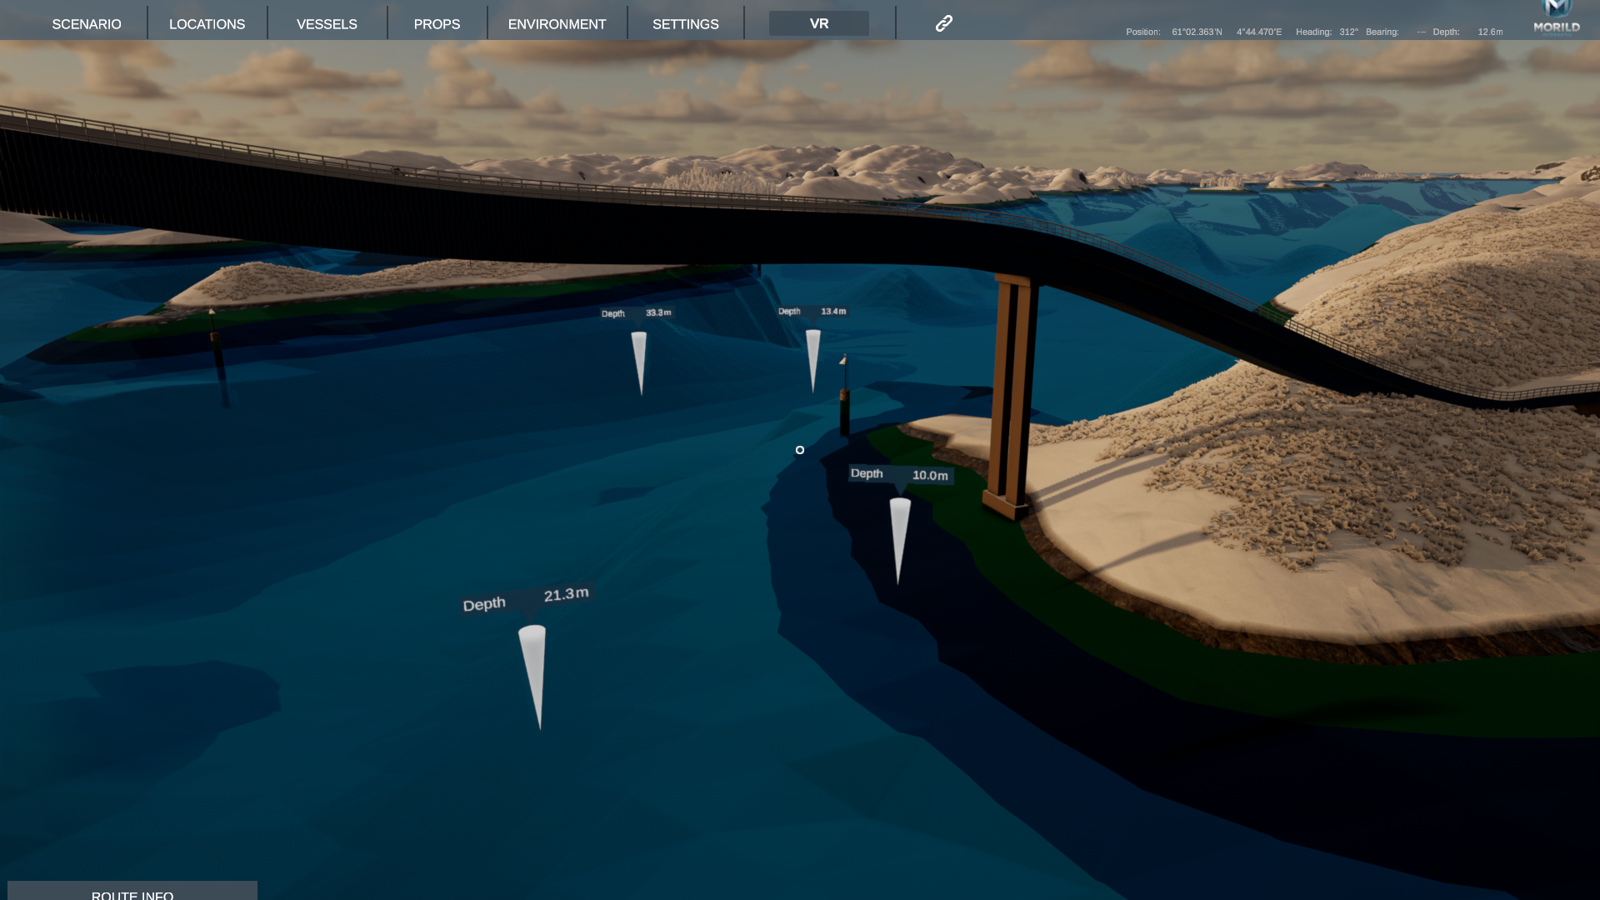
Task: Open the LOCATIONS menu
Action: [207, 24]
